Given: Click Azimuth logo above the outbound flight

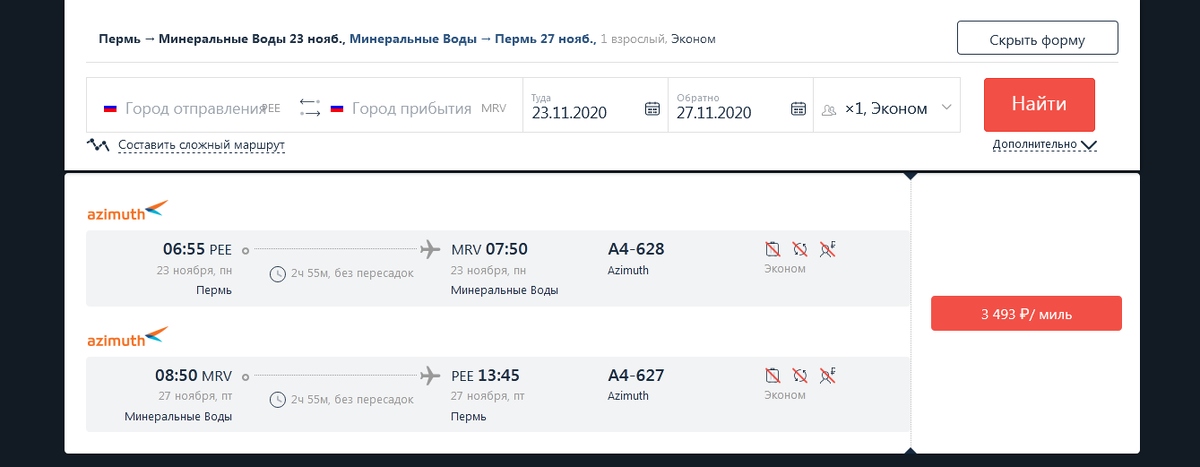Looking at the screenshot, I should 128,211.
